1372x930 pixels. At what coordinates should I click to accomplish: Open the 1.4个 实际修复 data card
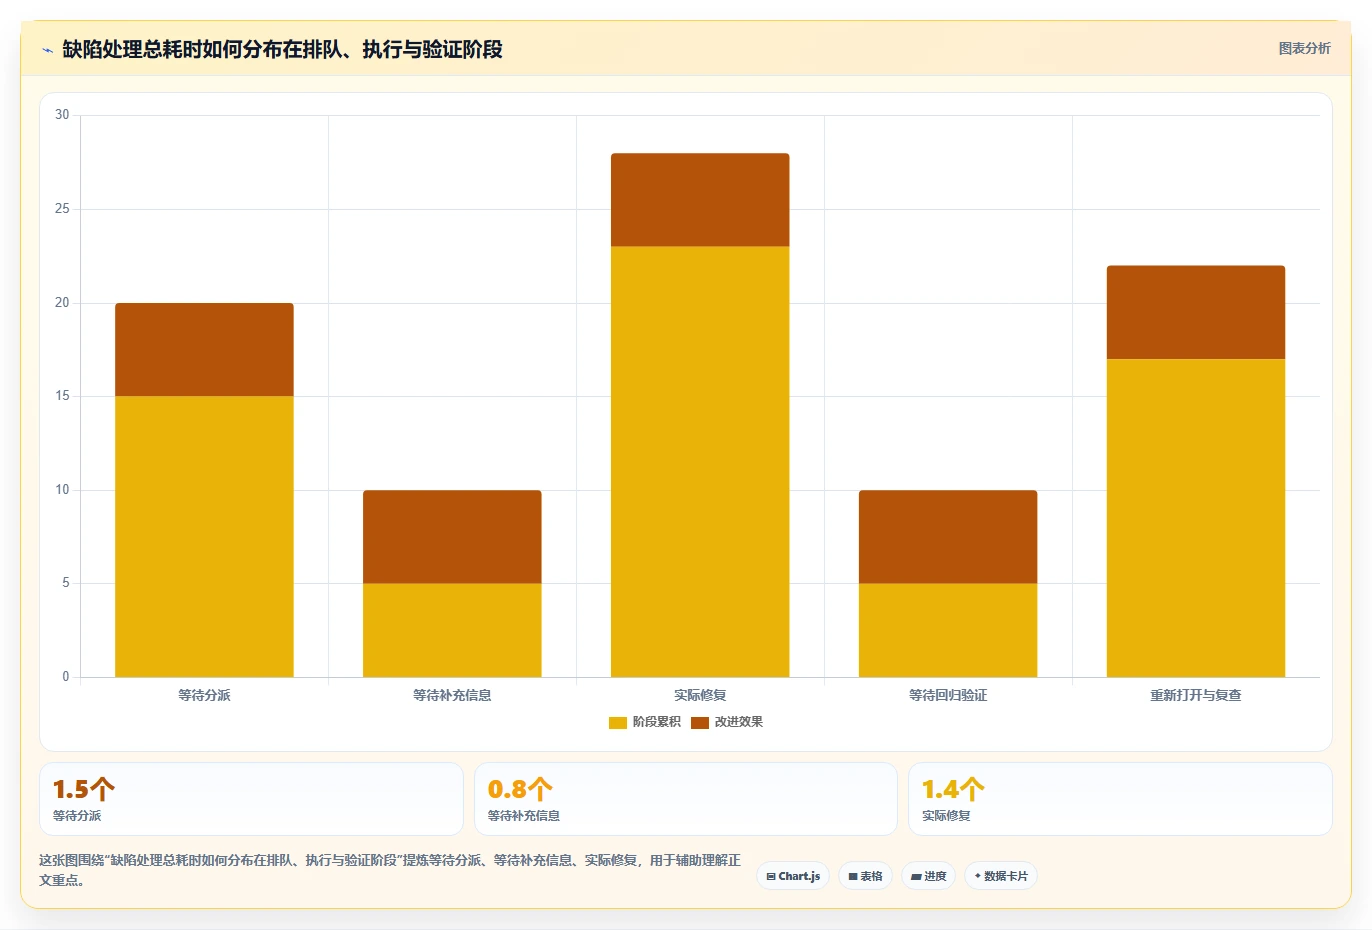coord(1120,799)
